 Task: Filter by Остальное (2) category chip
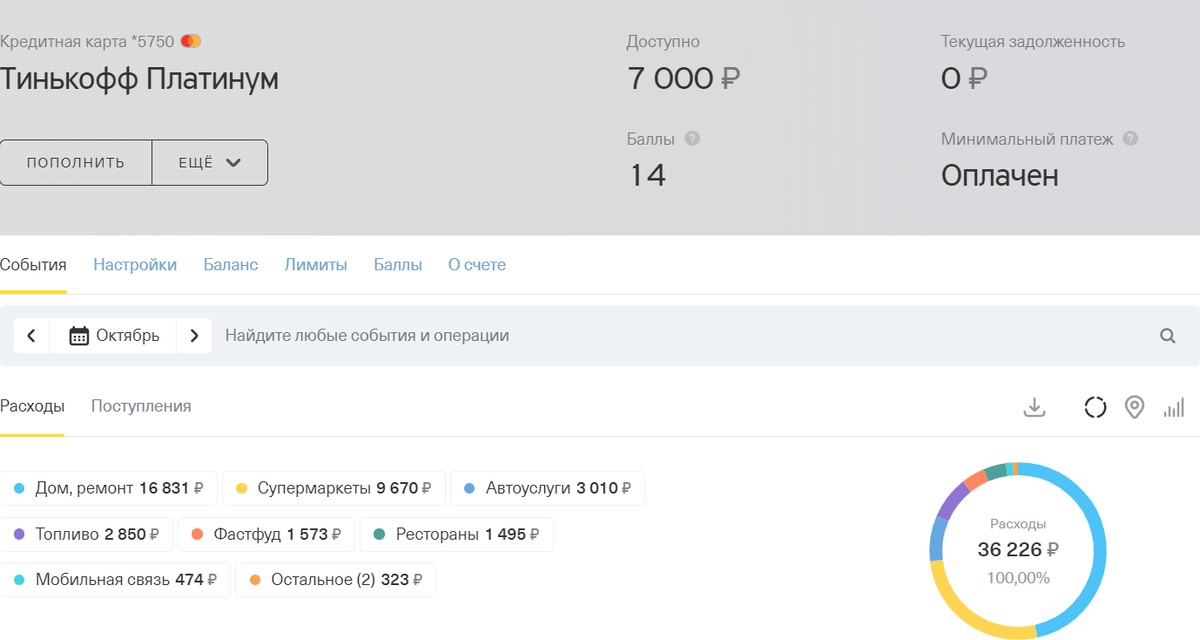(335, 579)
